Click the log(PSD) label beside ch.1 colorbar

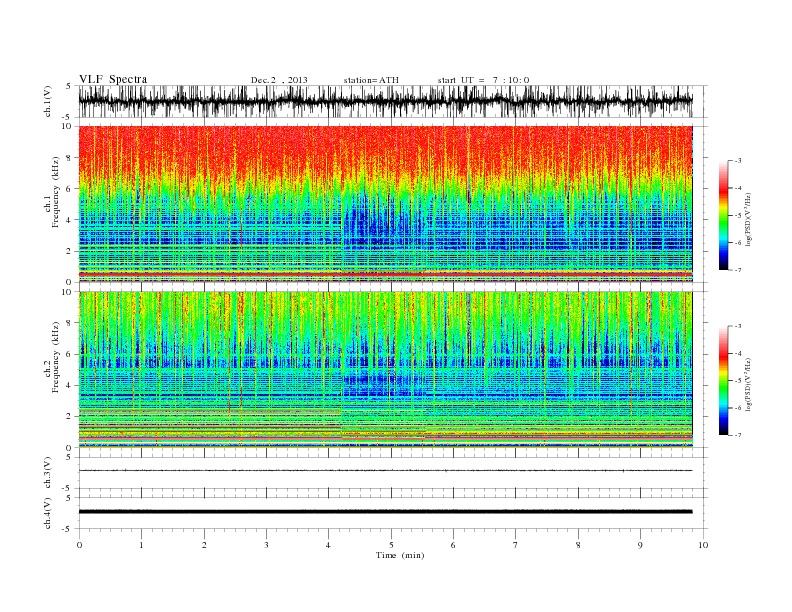tap(749, 218)
